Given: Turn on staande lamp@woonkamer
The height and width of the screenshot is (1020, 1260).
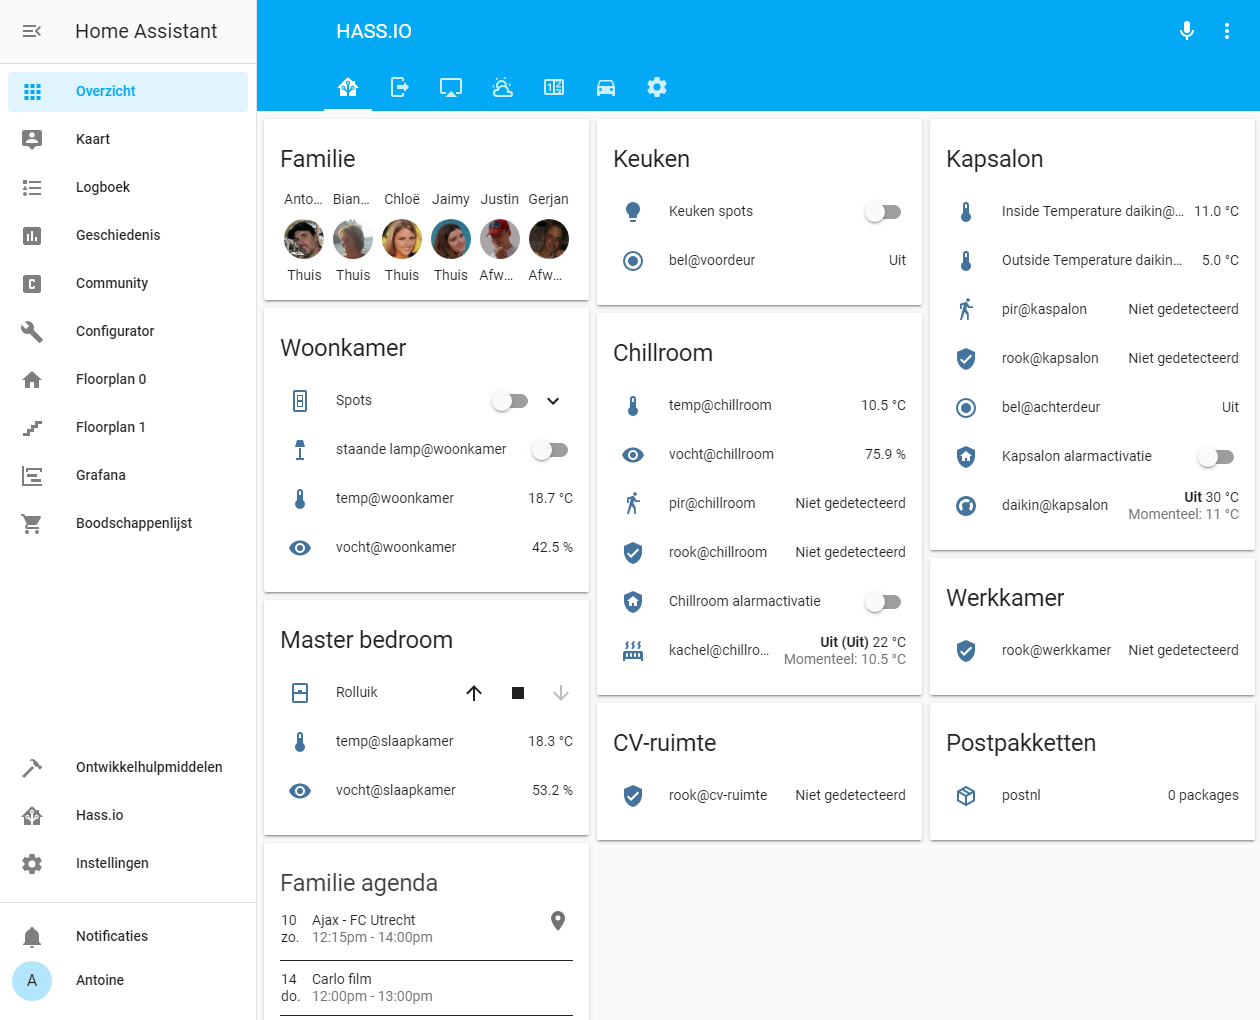Looking at the screenshot, I should [x=550, y=449].
